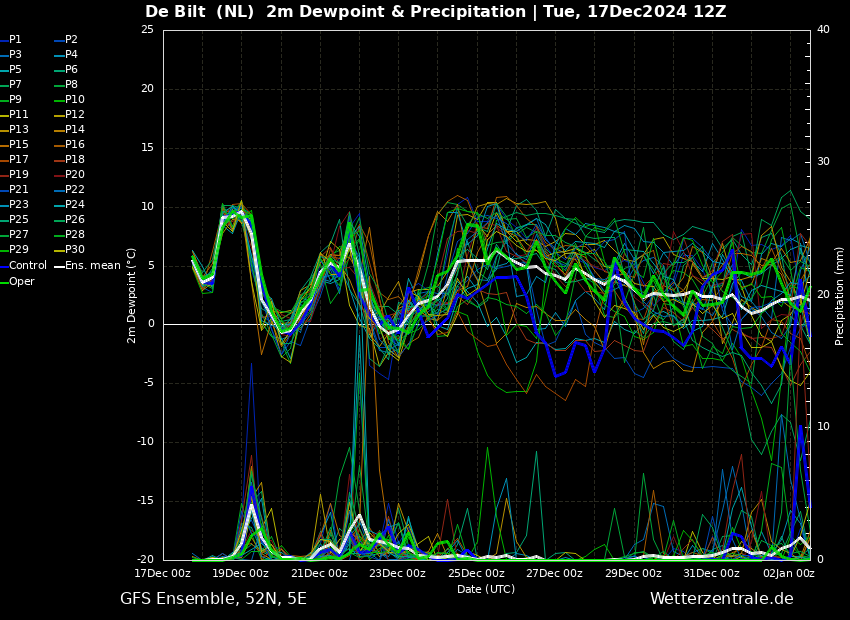Click the Control legend entry

click(24, 266)
